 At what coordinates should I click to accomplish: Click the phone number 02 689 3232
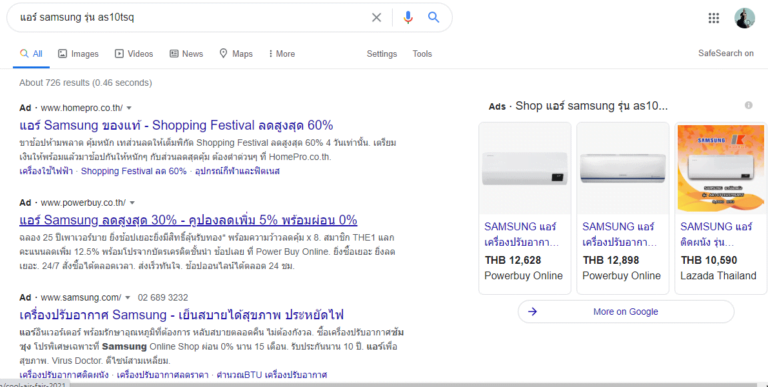click(x=163, y=297)
